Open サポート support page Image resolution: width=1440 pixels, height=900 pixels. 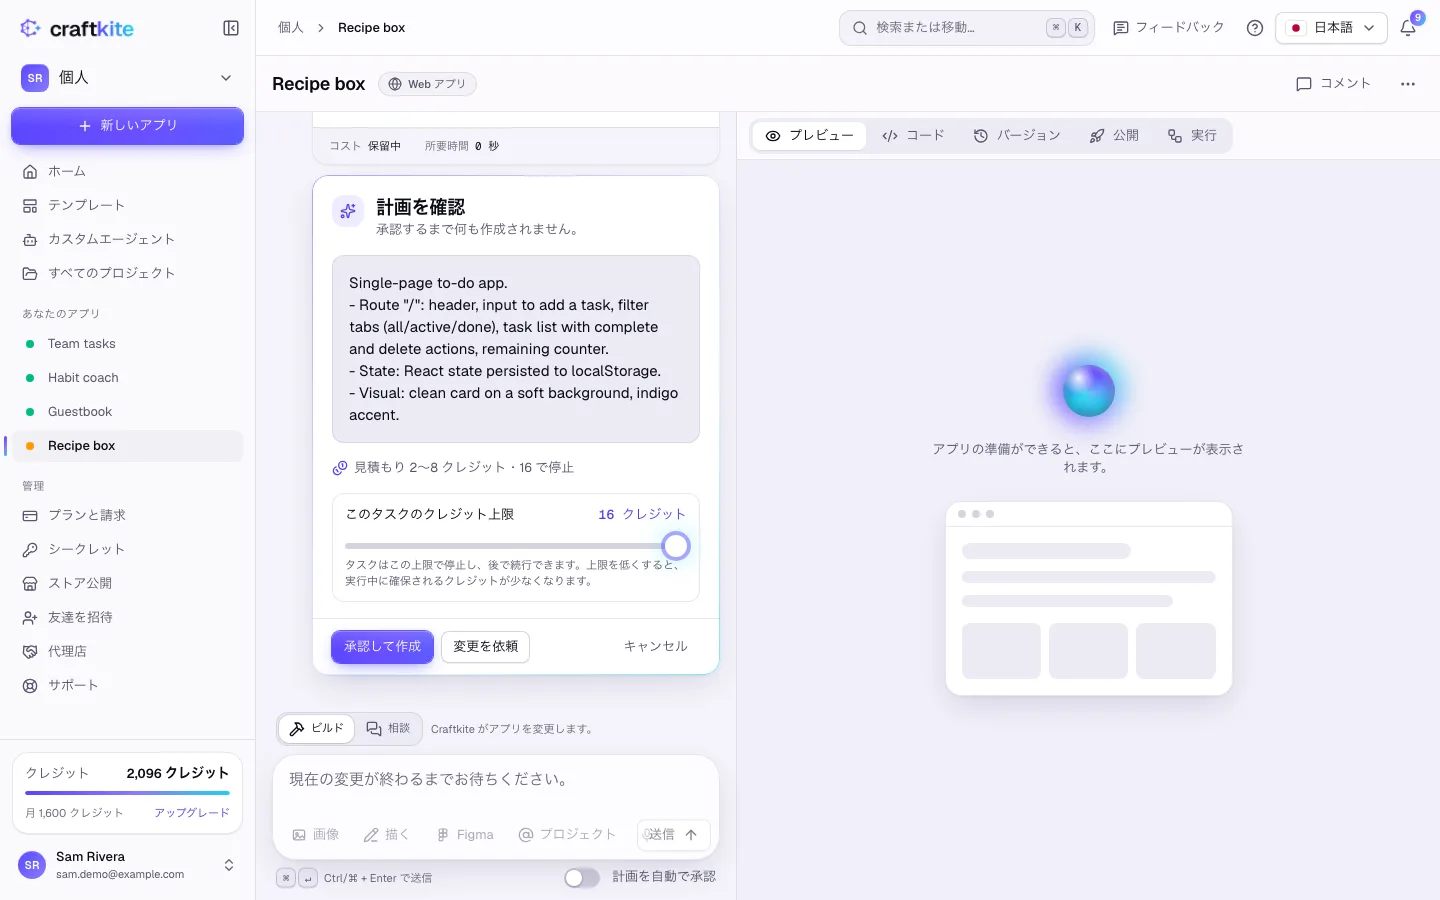(x=127, y=685)
